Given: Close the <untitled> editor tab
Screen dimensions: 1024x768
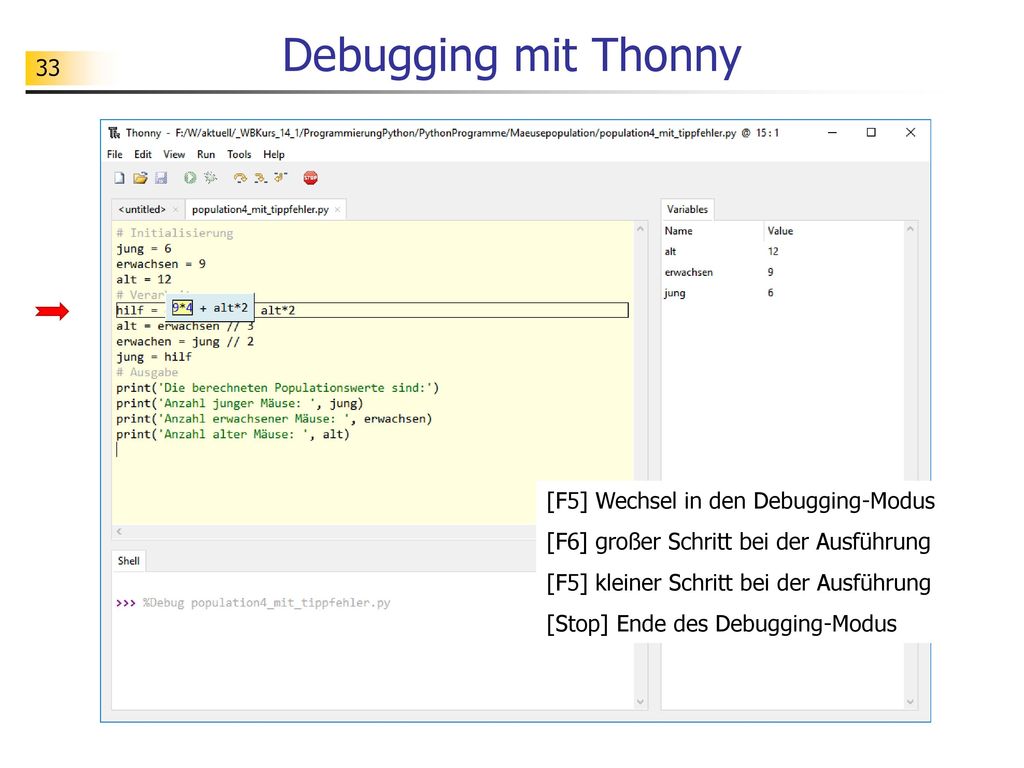Looking at the screenshot, I should pyautogui.click(x=175, y=210).
